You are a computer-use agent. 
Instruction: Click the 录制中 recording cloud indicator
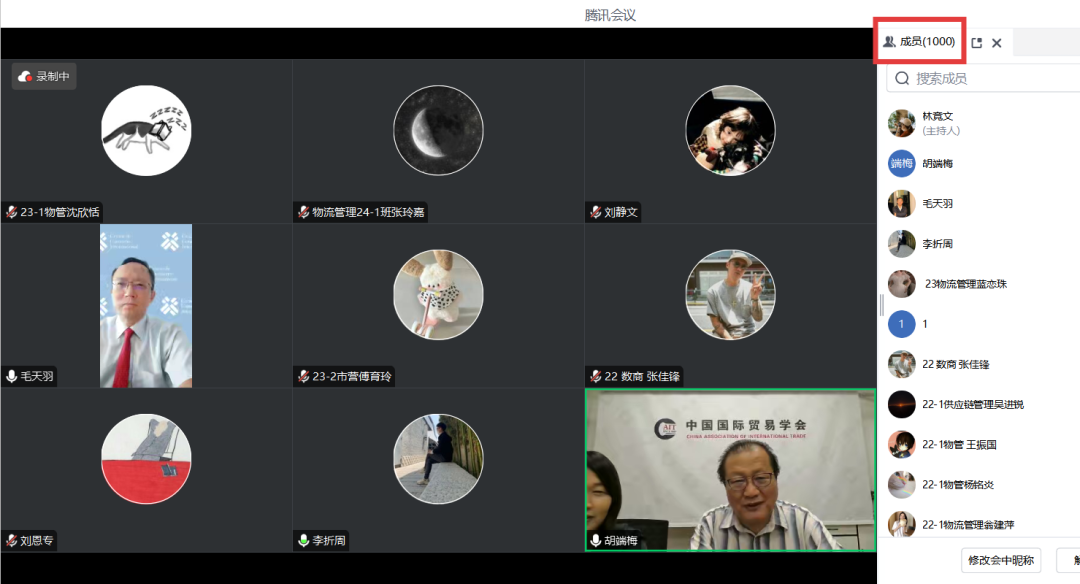(x=44, y=76)
